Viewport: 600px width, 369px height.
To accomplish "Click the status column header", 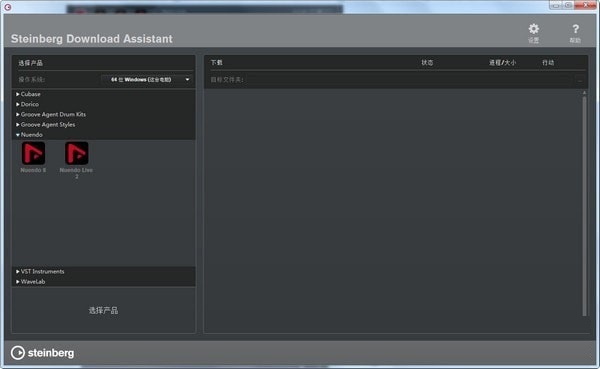I will click(427, 62).
